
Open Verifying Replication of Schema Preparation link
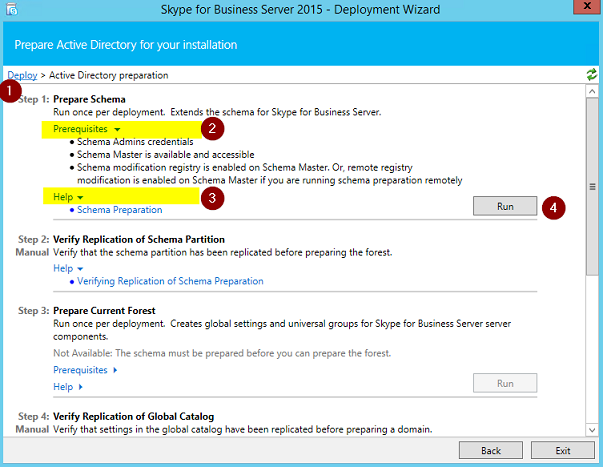coord(170,281)
